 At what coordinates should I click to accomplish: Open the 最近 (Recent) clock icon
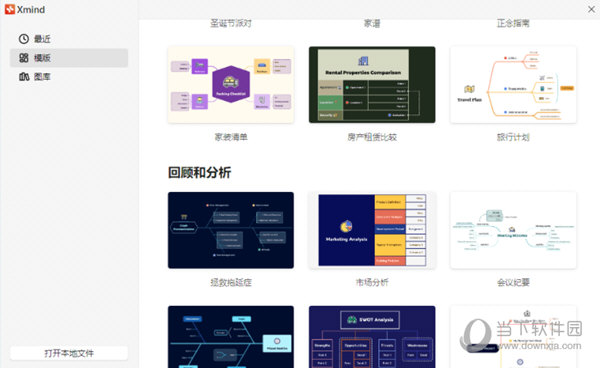point(24,39)
